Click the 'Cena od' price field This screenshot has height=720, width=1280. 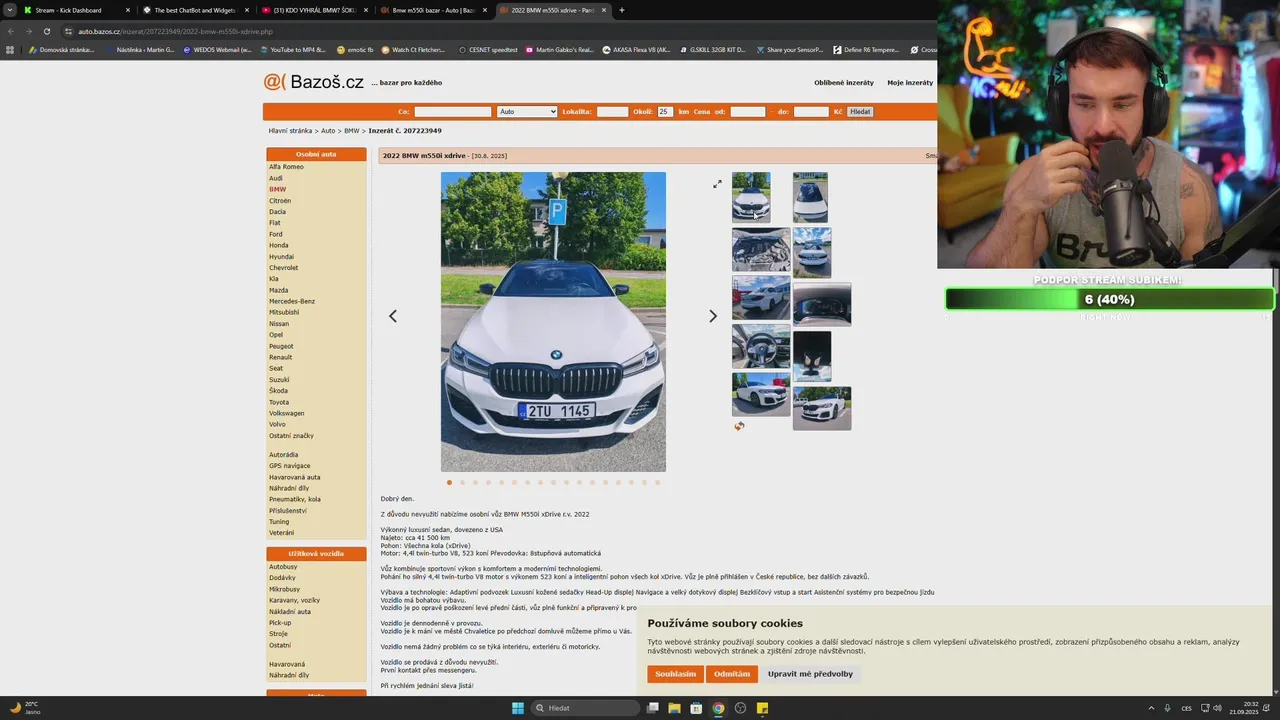[x=748, y=112]
